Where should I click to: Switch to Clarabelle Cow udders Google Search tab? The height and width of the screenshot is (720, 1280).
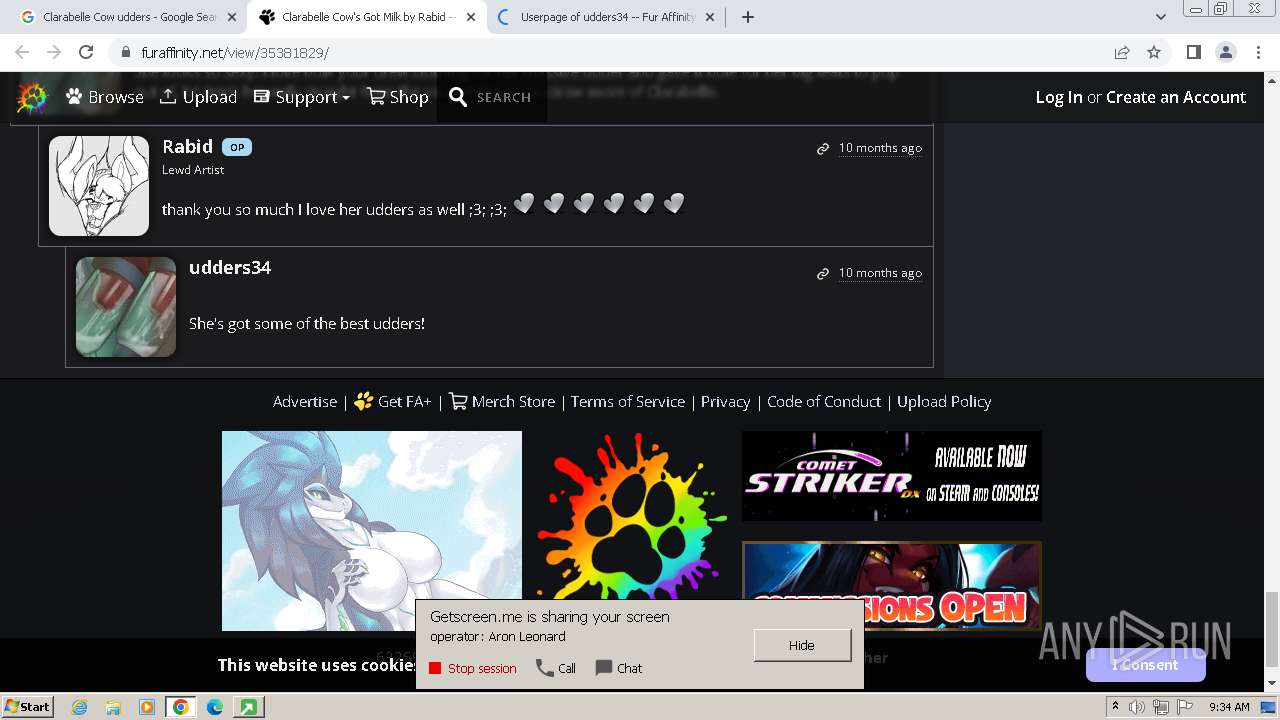(x=129, y=17)
